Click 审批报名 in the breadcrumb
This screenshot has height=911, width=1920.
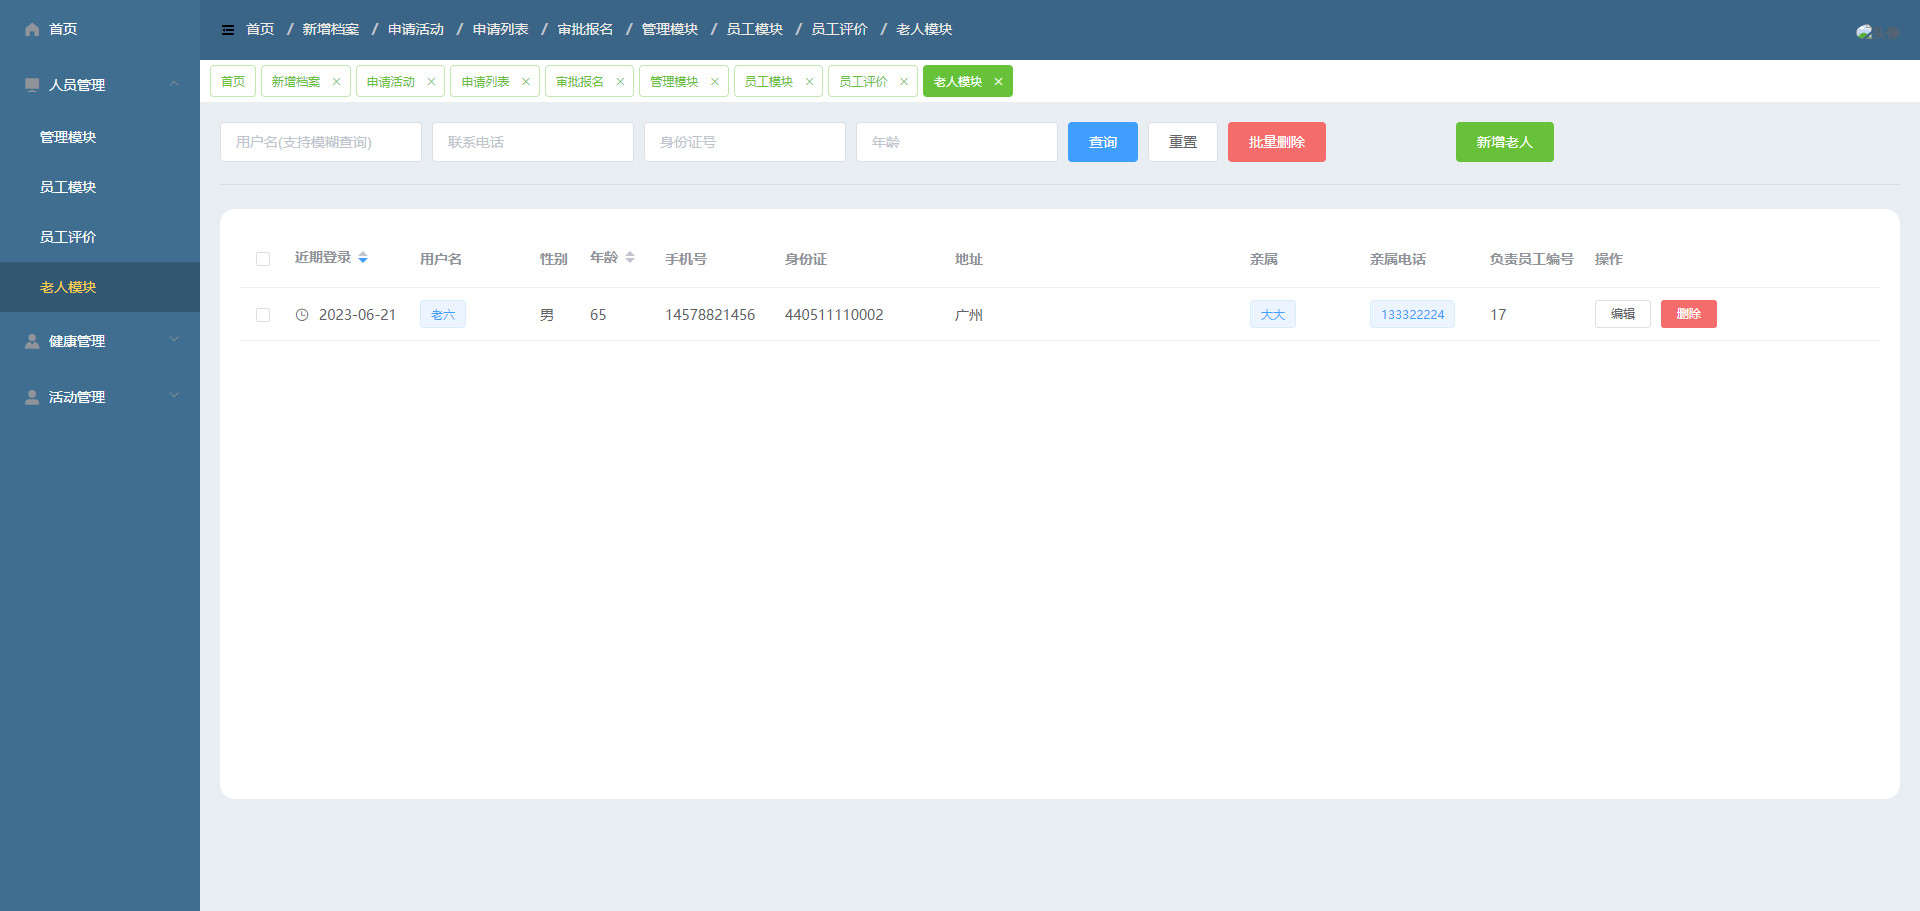tap(585, 29)
